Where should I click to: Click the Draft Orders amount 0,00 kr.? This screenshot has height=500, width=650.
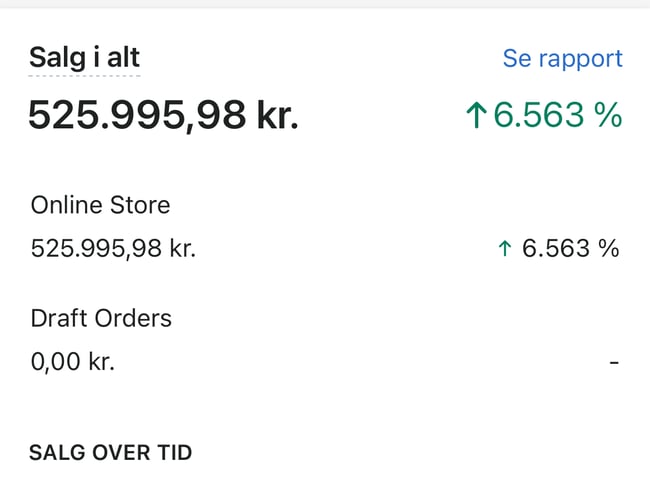coord(73,361)
